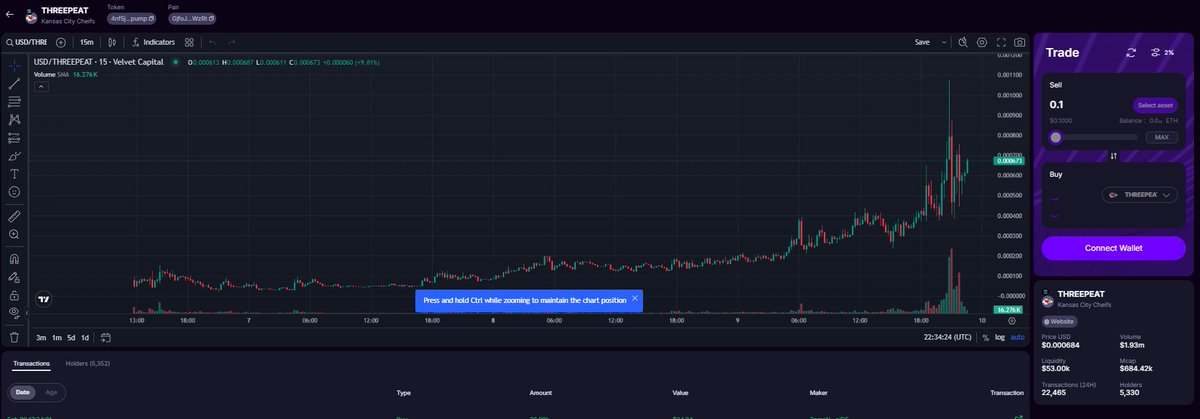Switch to the Transactions tab
This screenshot has height=419, width=1200.
point(31,363)
